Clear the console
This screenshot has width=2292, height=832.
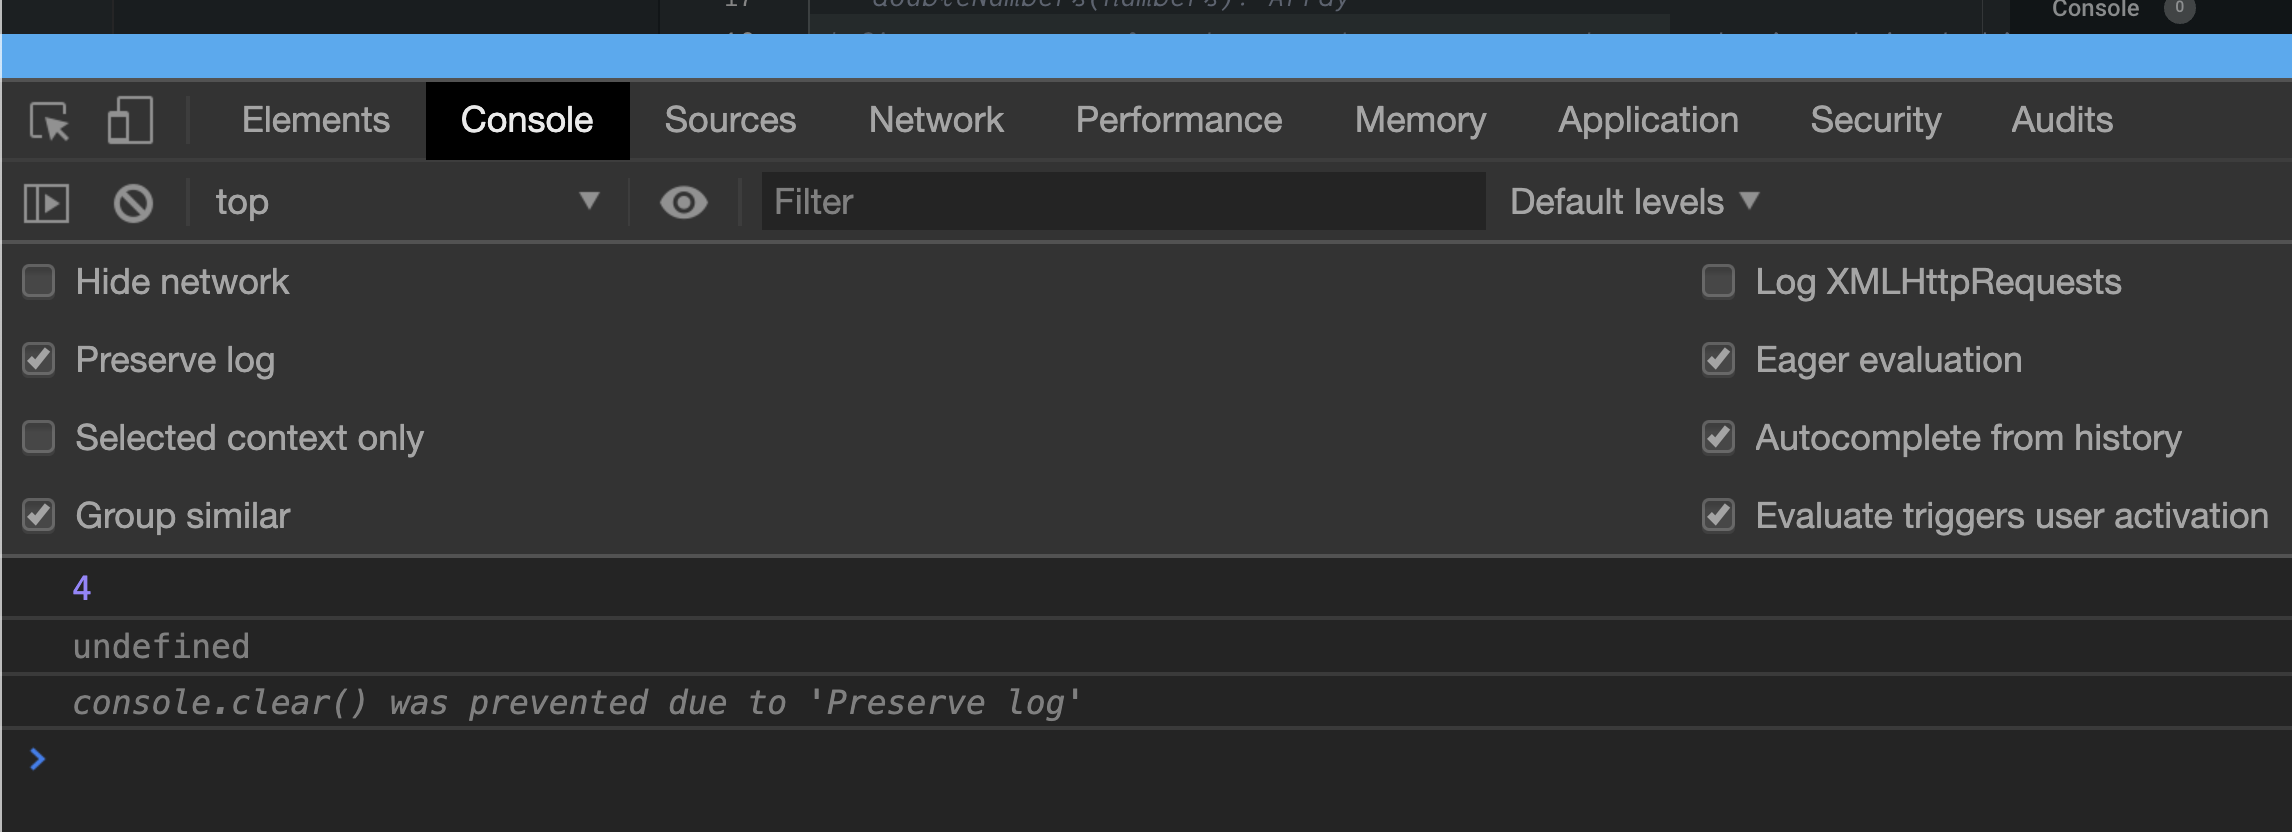tap(133, 201)
